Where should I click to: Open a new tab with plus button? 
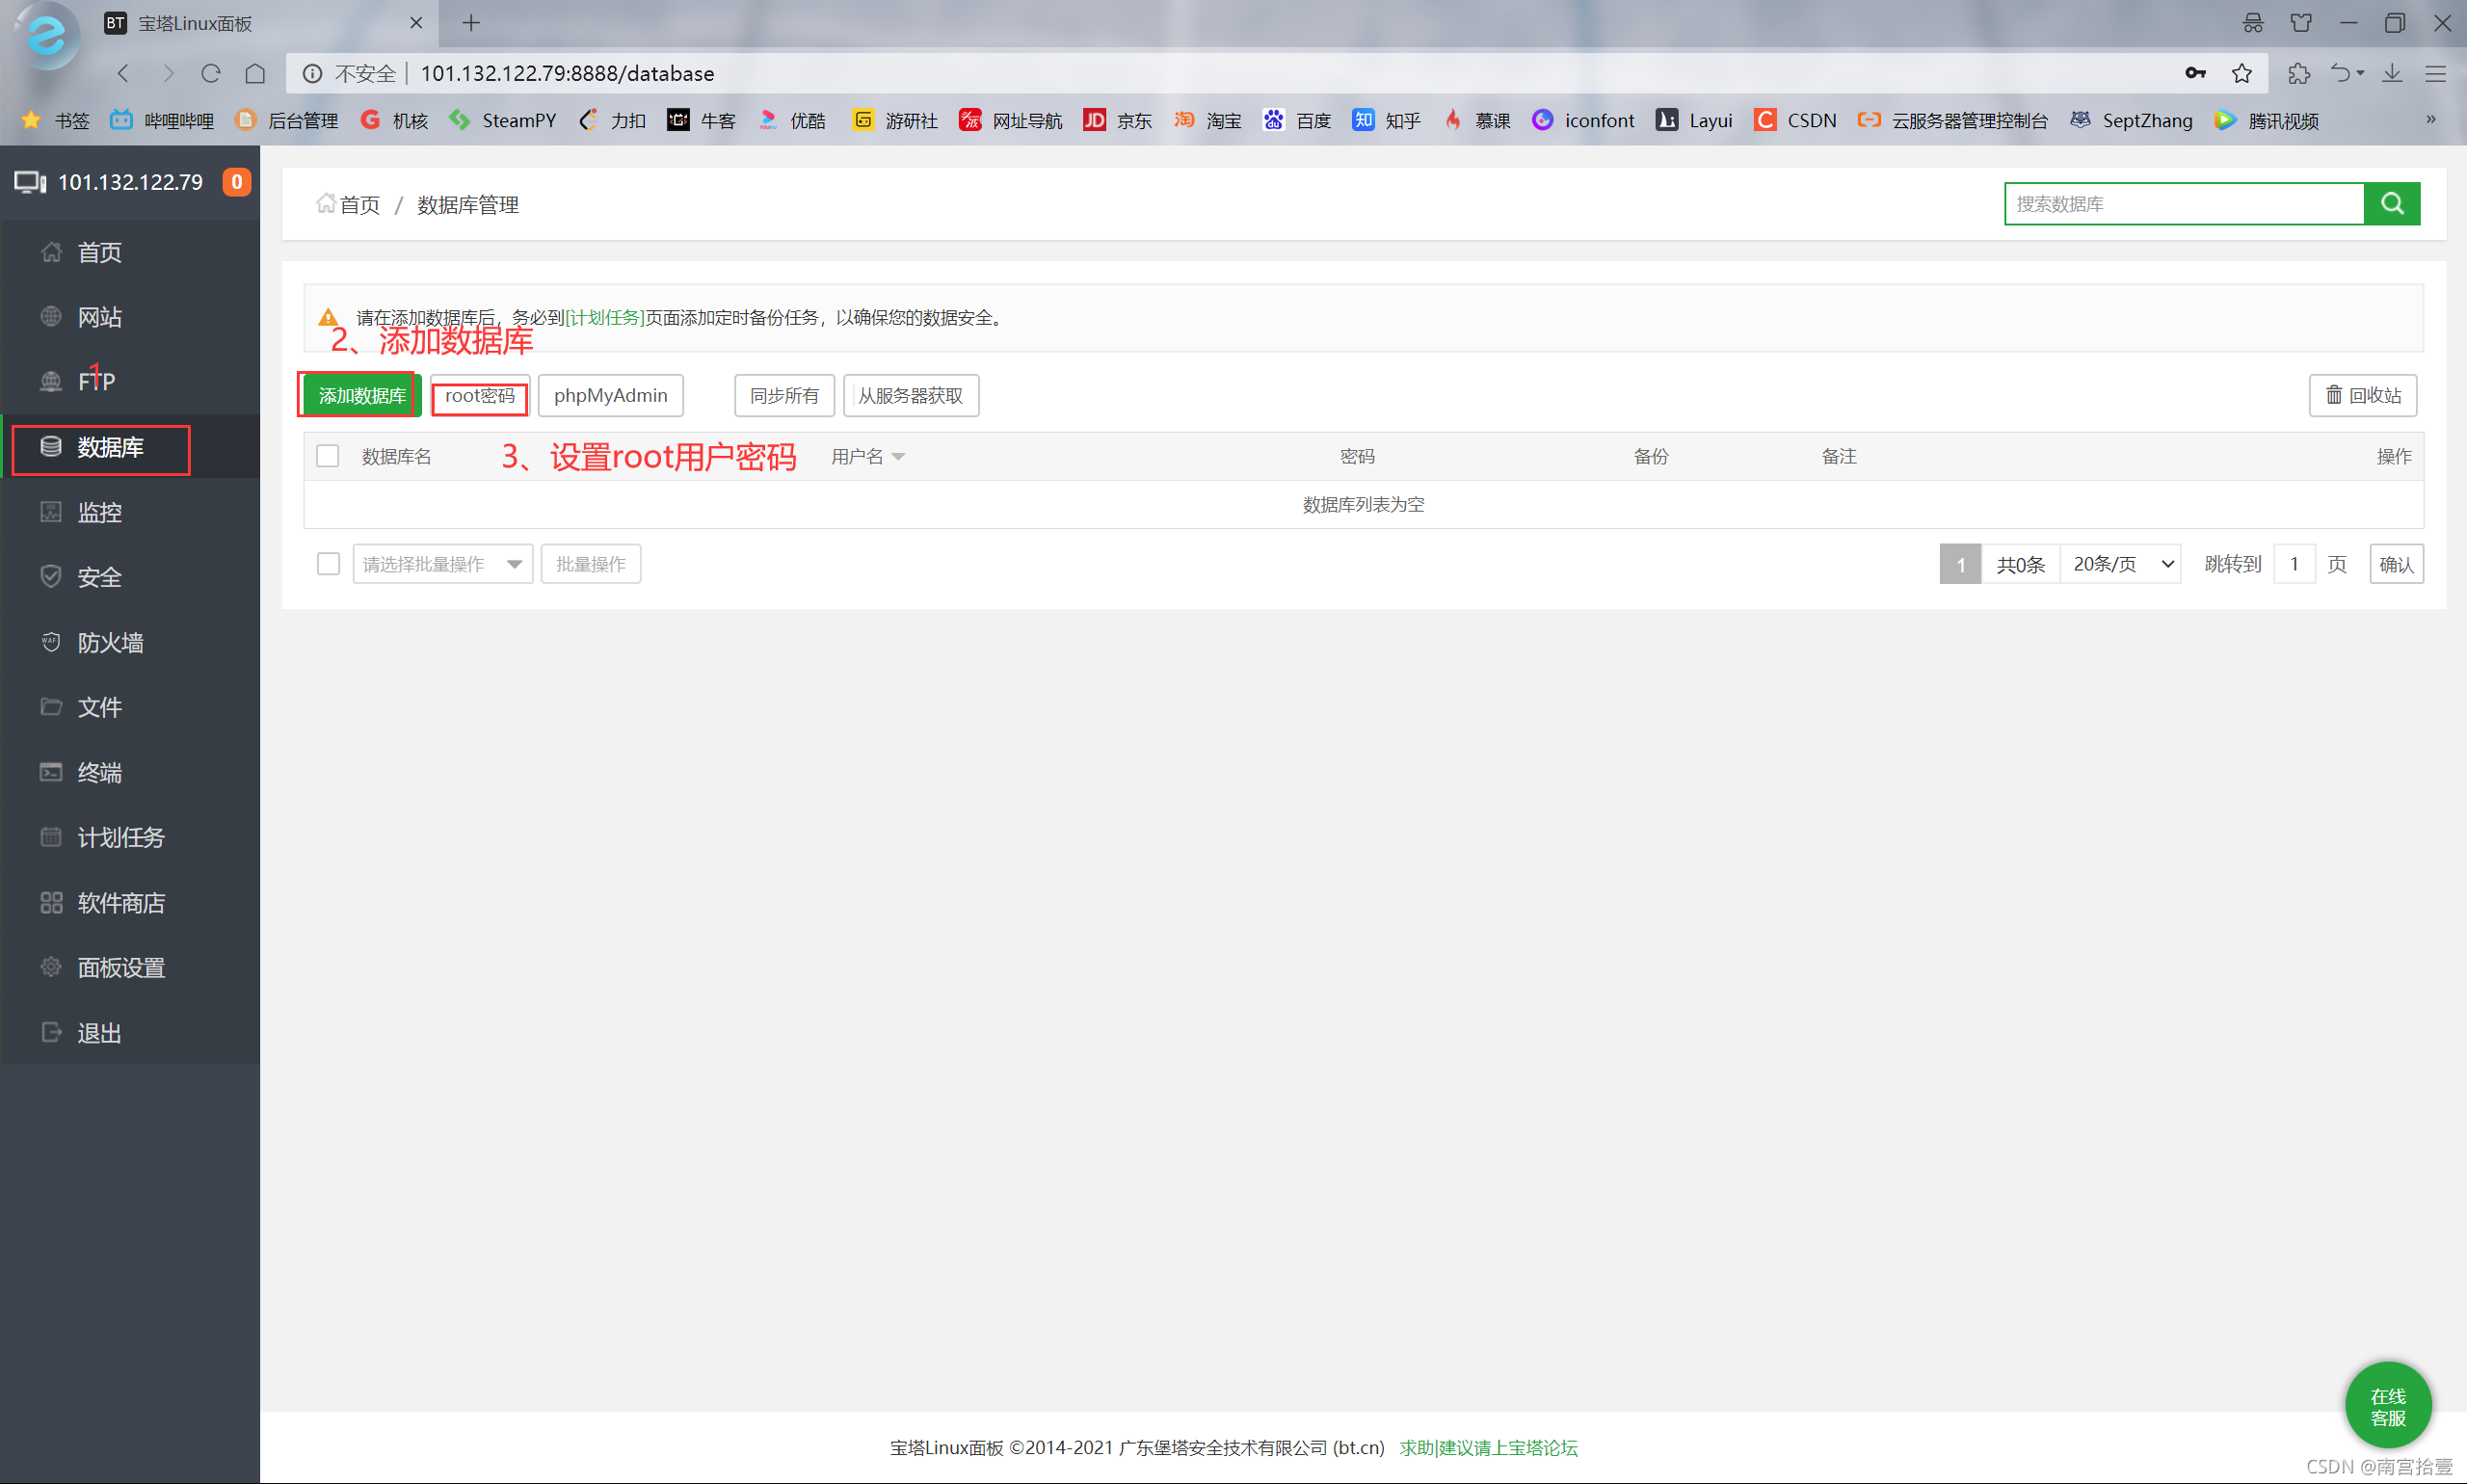pos(471,22)
